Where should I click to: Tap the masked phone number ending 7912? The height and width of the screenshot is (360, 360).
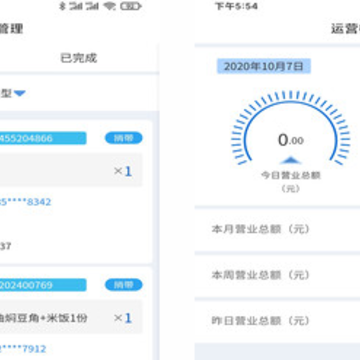coord(23,349)
